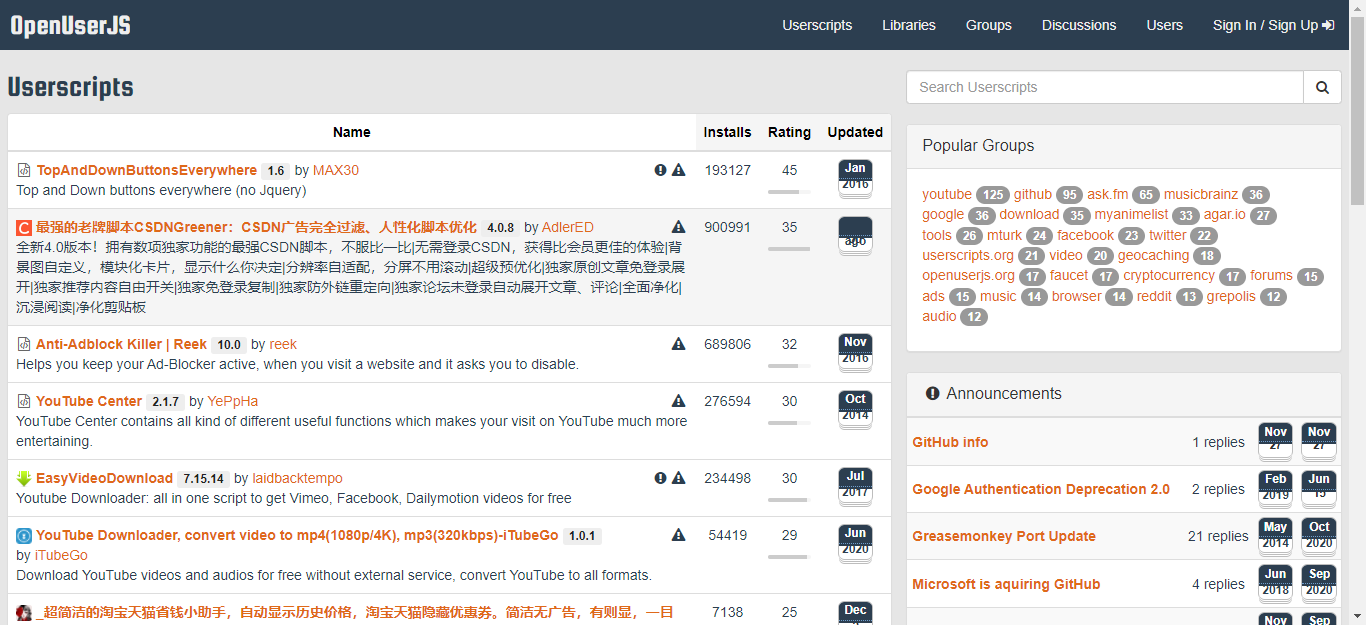1366x625 pixels.
Task: Click Jun 2018 calendar icon for Microsoft GitHub
Action: [x=1275, y=585]
